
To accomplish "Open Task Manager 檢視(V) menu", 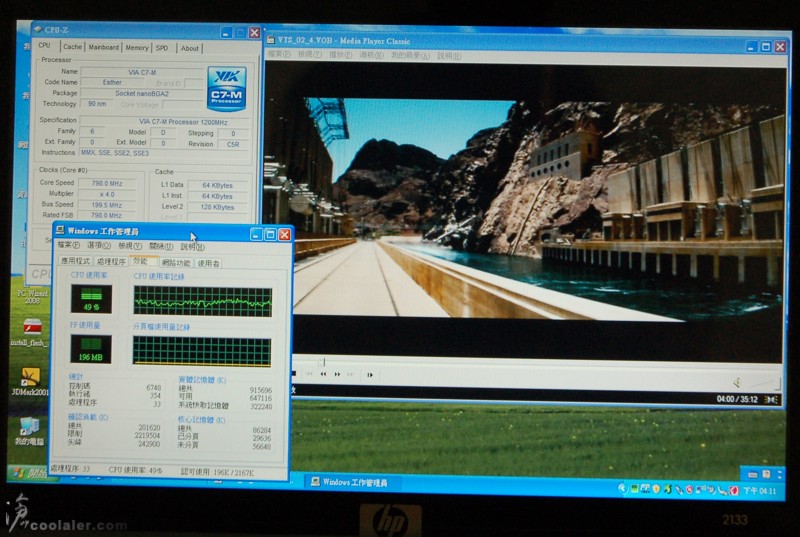I will coord(130,246).
